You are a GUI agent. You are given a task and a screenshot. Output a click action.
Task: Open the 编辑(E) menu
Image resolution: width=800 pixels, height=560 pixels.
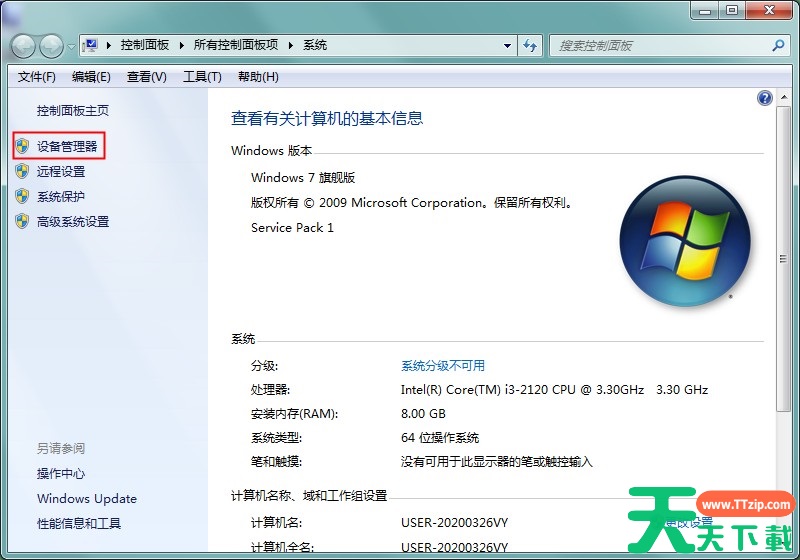click(x=91, y=77)
